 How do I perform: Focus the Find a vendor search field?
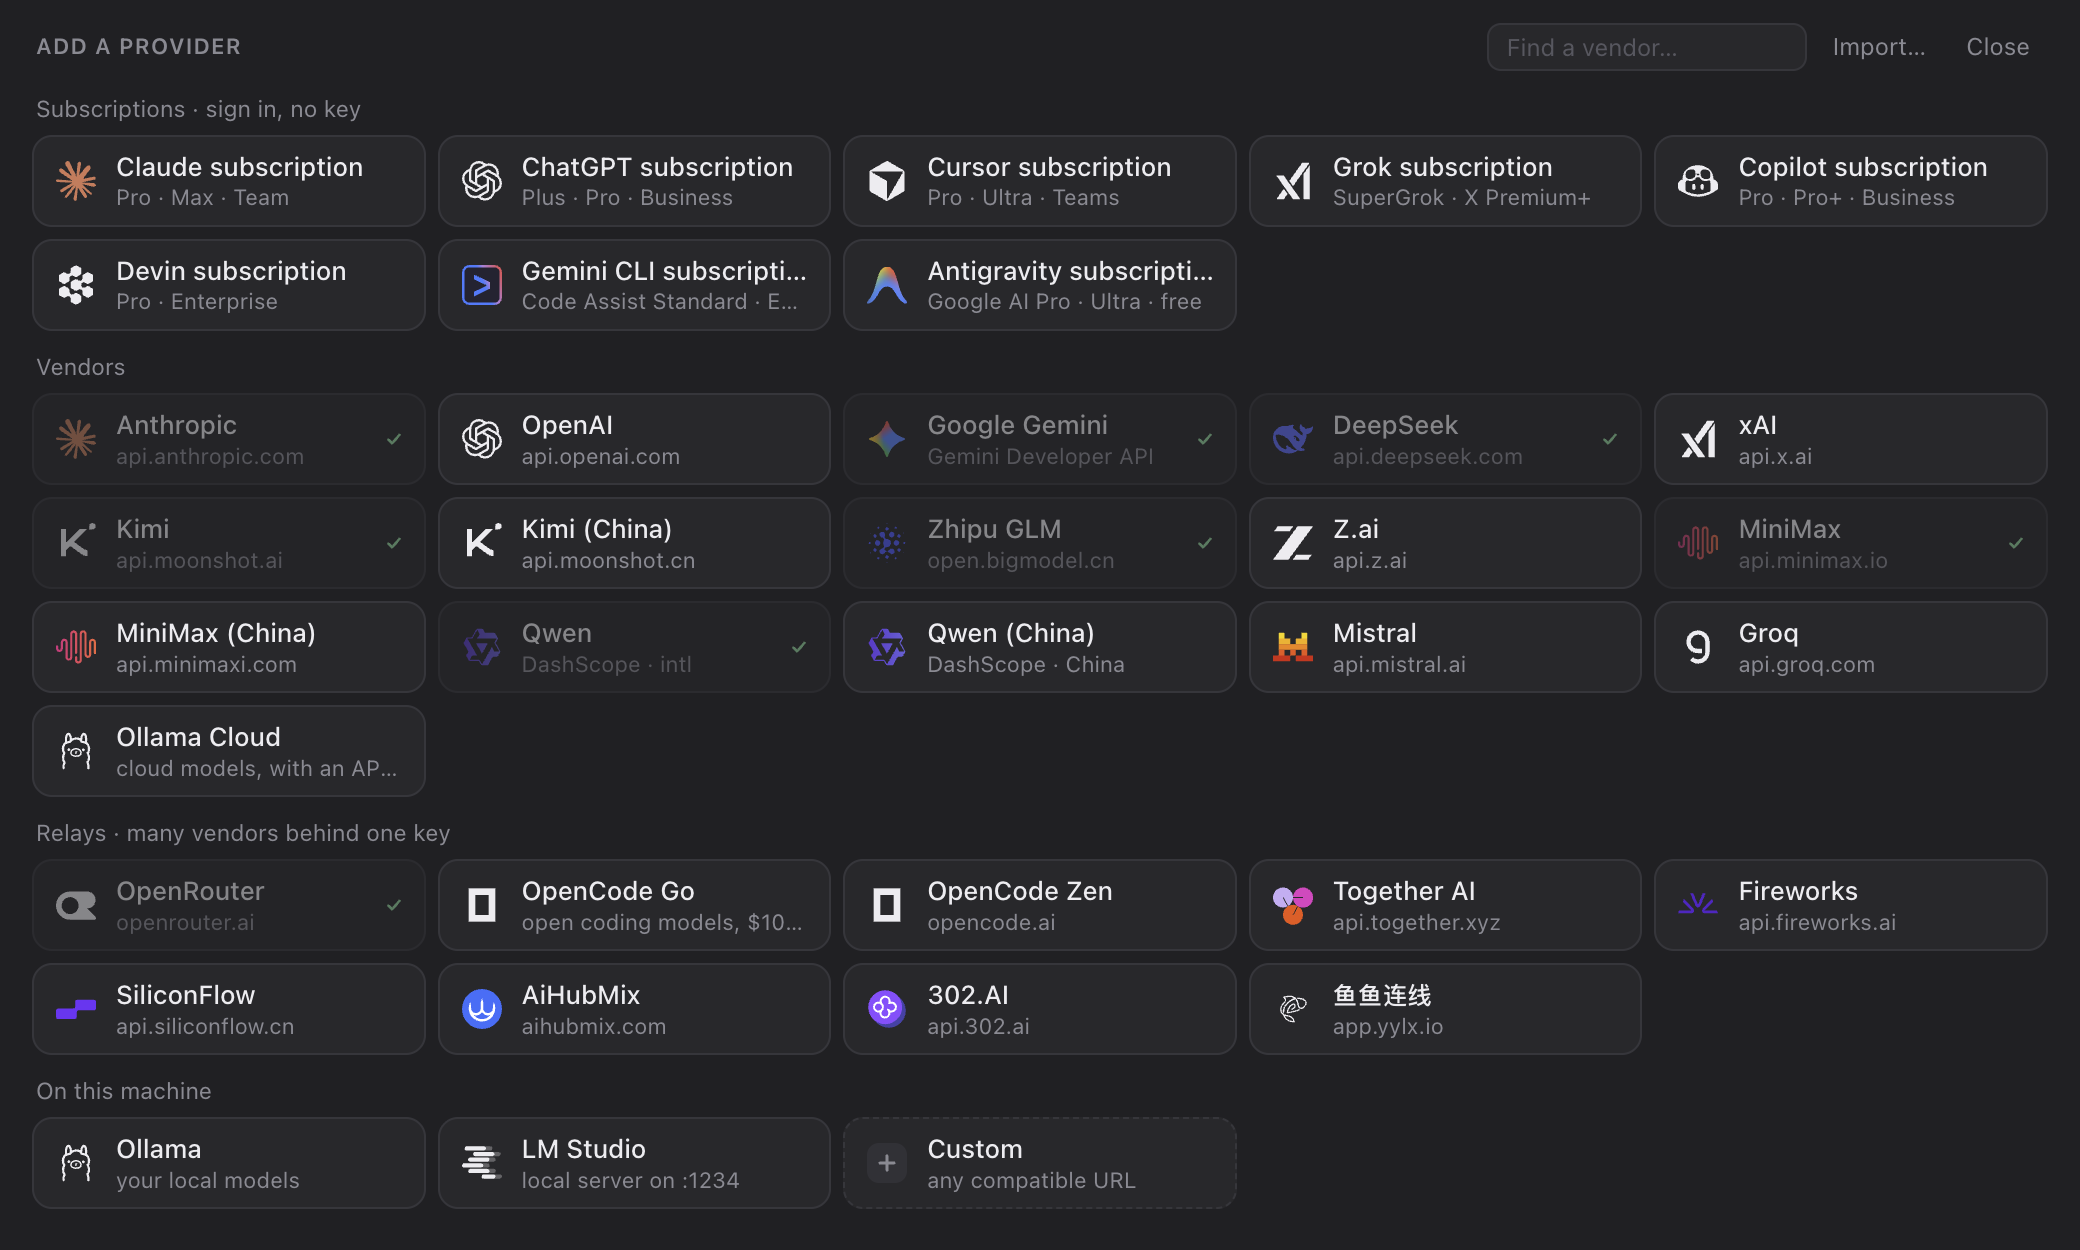[x=1646, y=47]
